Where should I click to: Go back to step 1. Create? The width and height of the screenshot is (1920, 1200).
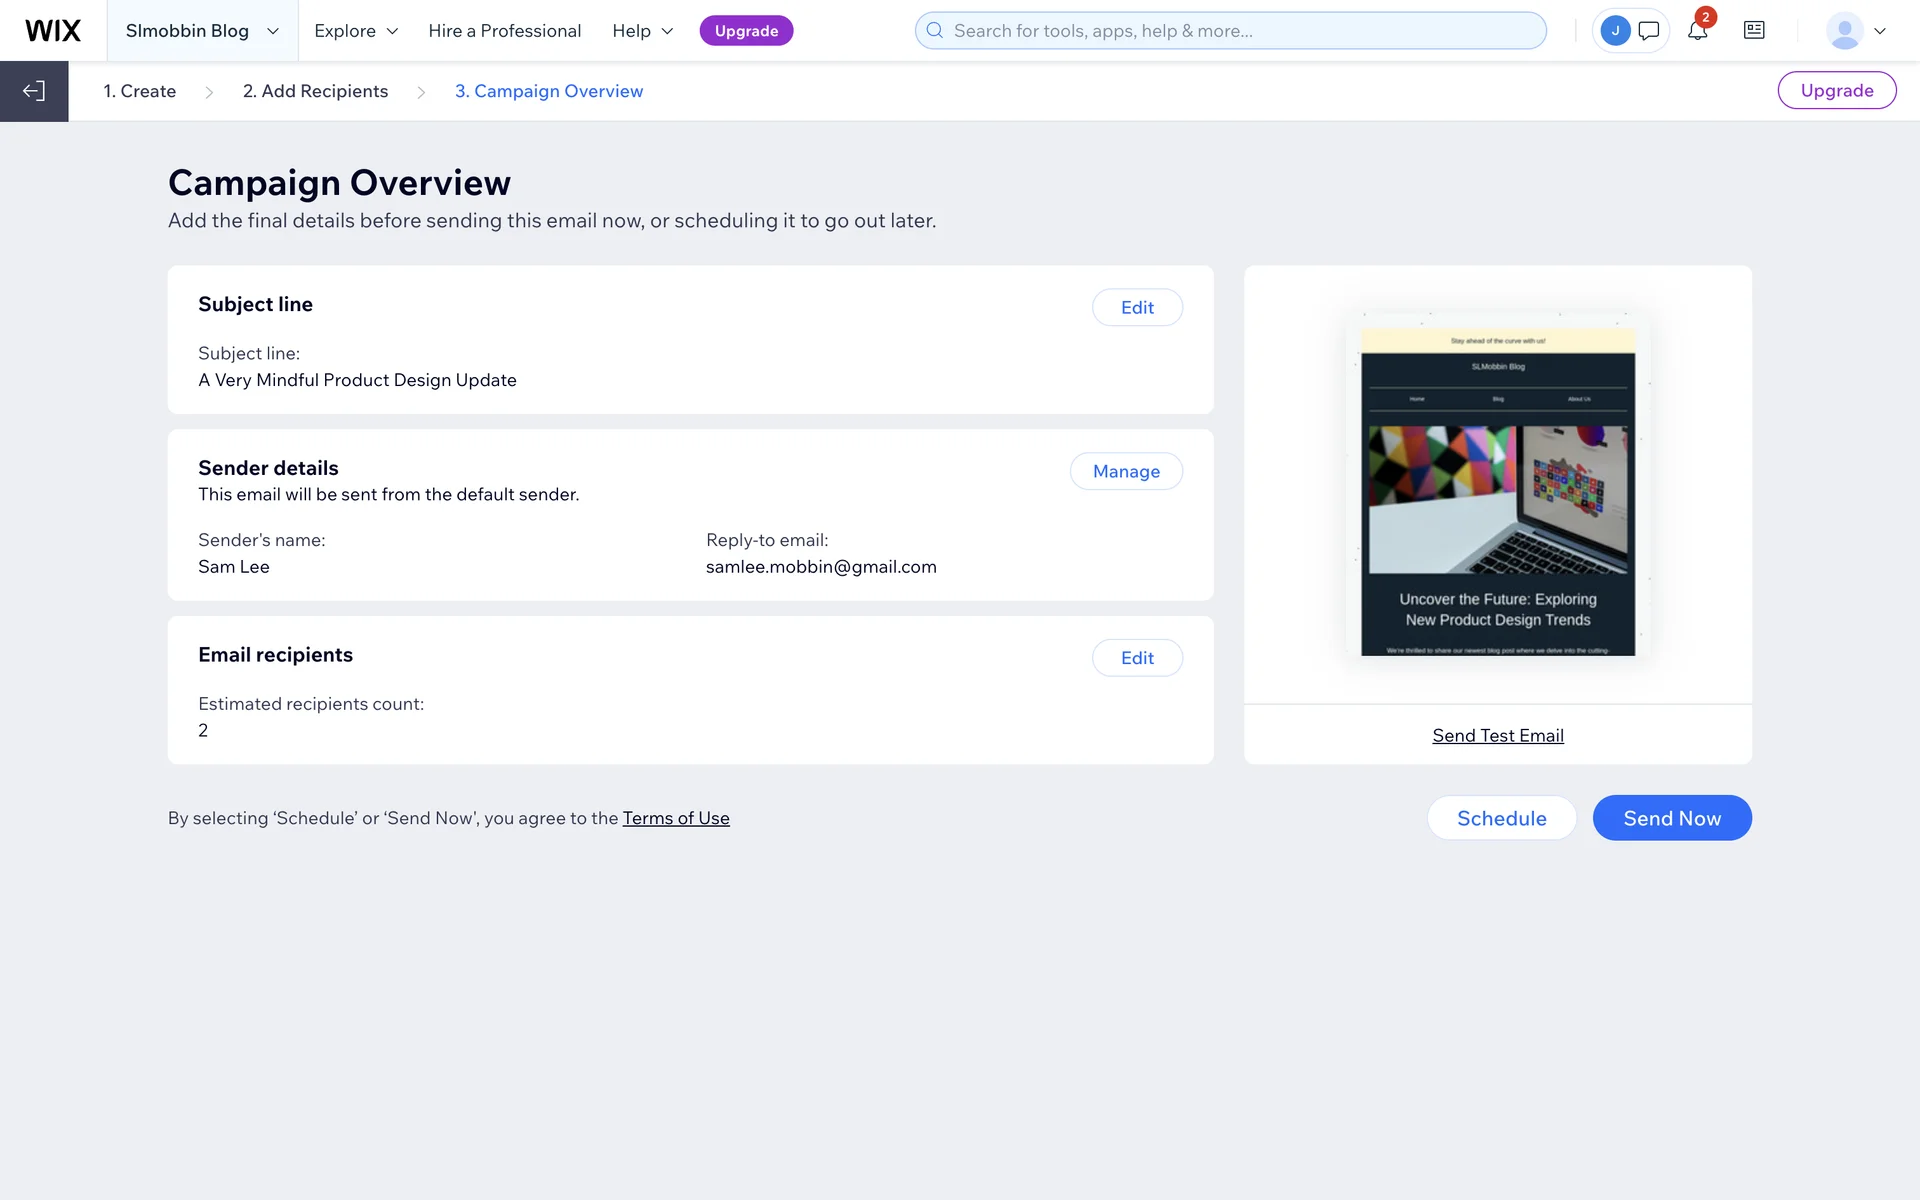coord(140,91)
